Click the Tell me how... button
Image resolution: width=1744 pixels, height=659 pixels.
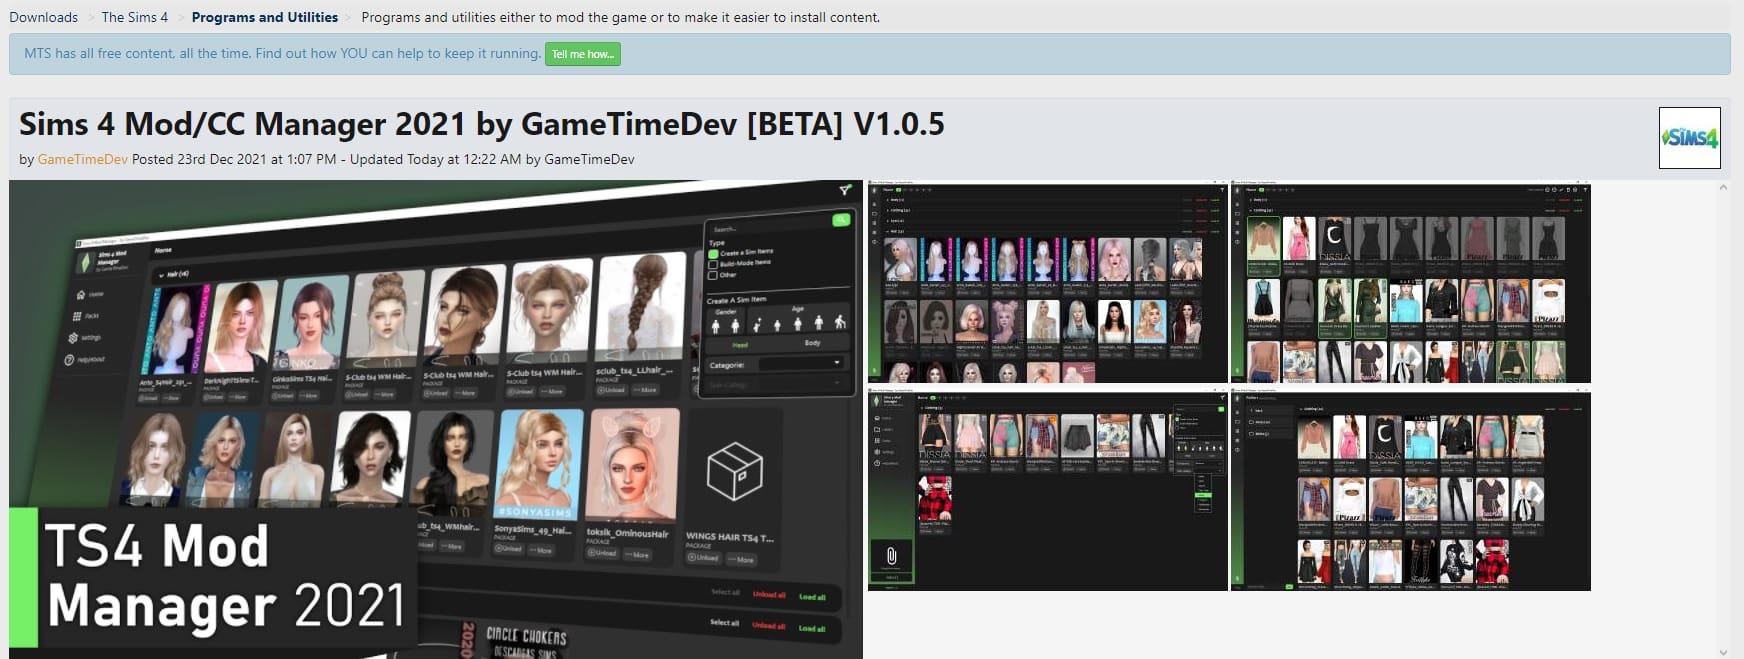[582, 54]
